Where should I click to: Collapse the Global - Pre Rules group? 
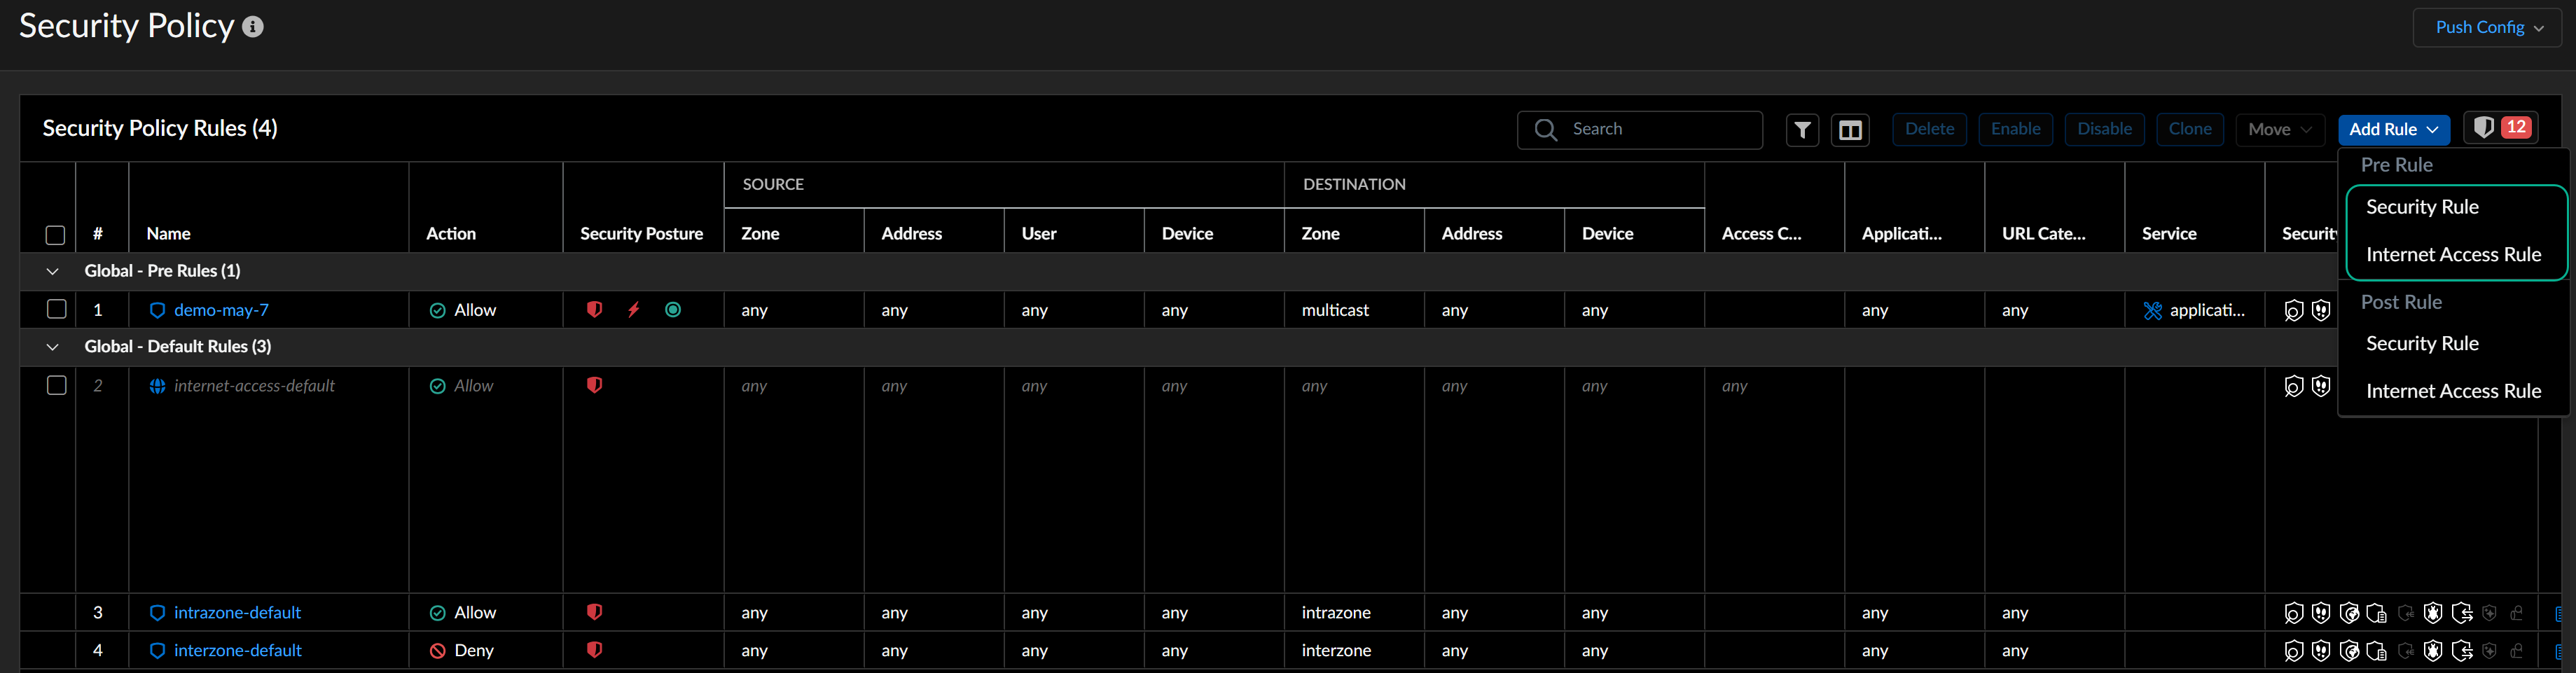tap(53, 271)
